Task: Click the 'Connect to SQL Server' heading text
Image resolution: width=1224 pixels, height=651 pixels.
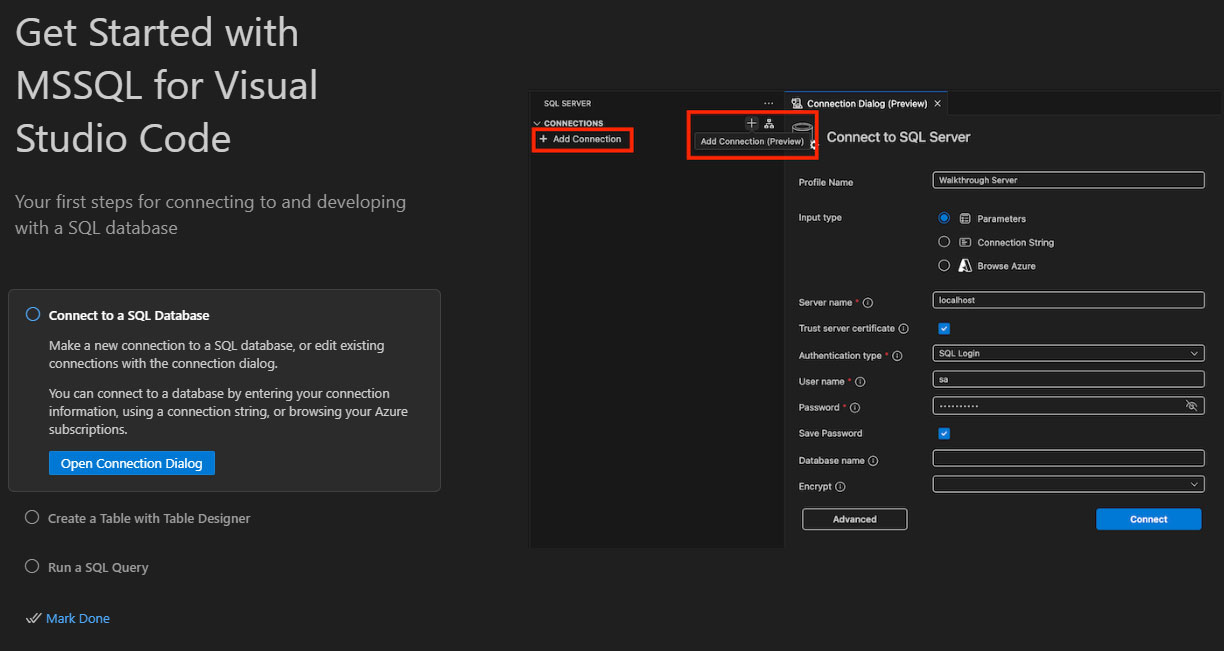Action: point(899,137)
